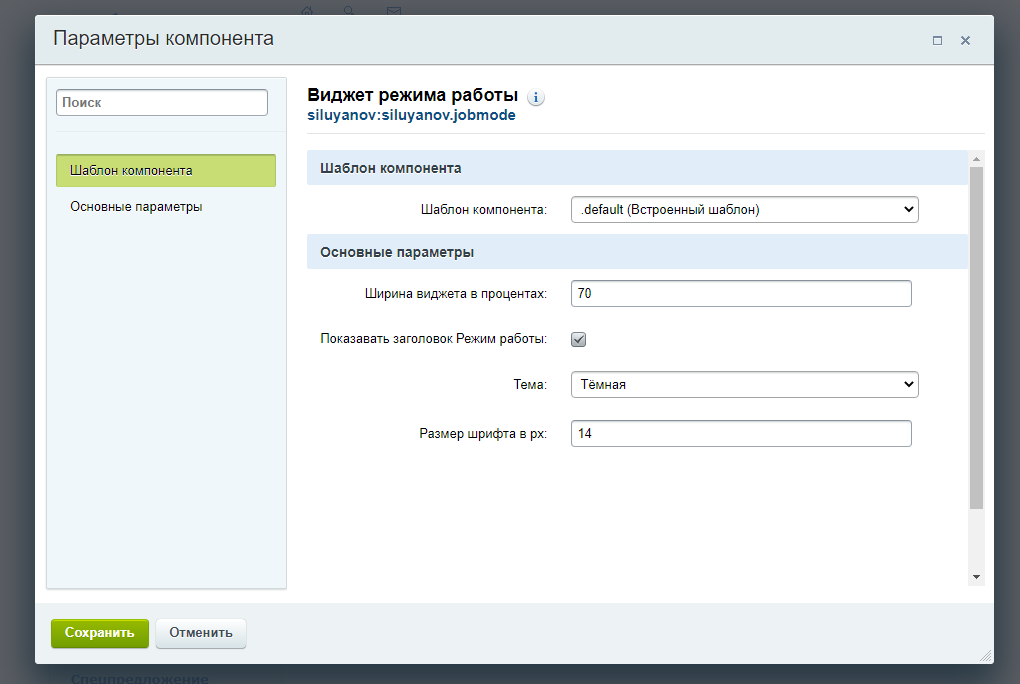The width and height of the screenshot is (1020, 684).
Task: Switch to Основные параметры section
Action: 137,206
